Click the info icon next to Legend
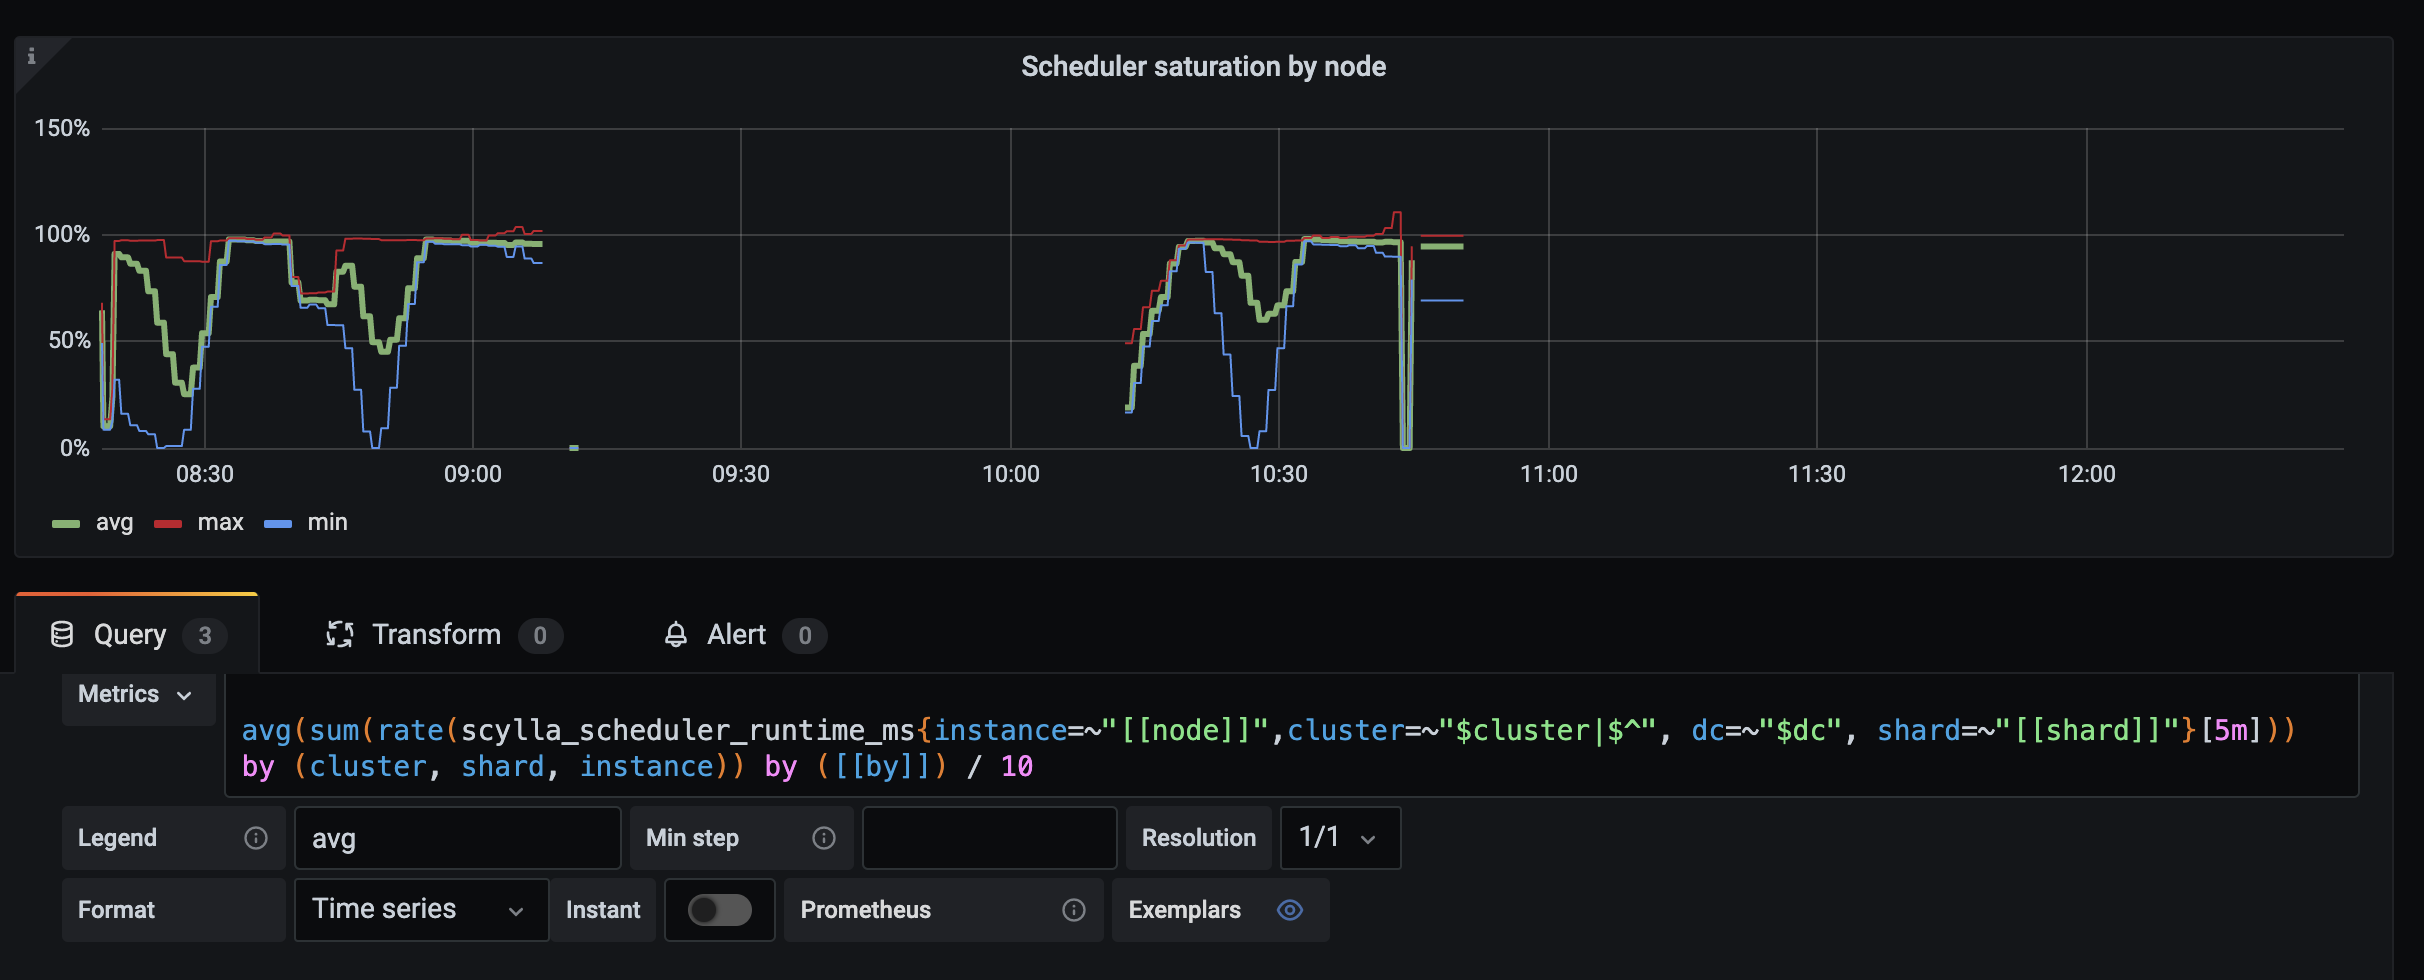Screen dimensions: 2424x980 (x=255, y=838)
